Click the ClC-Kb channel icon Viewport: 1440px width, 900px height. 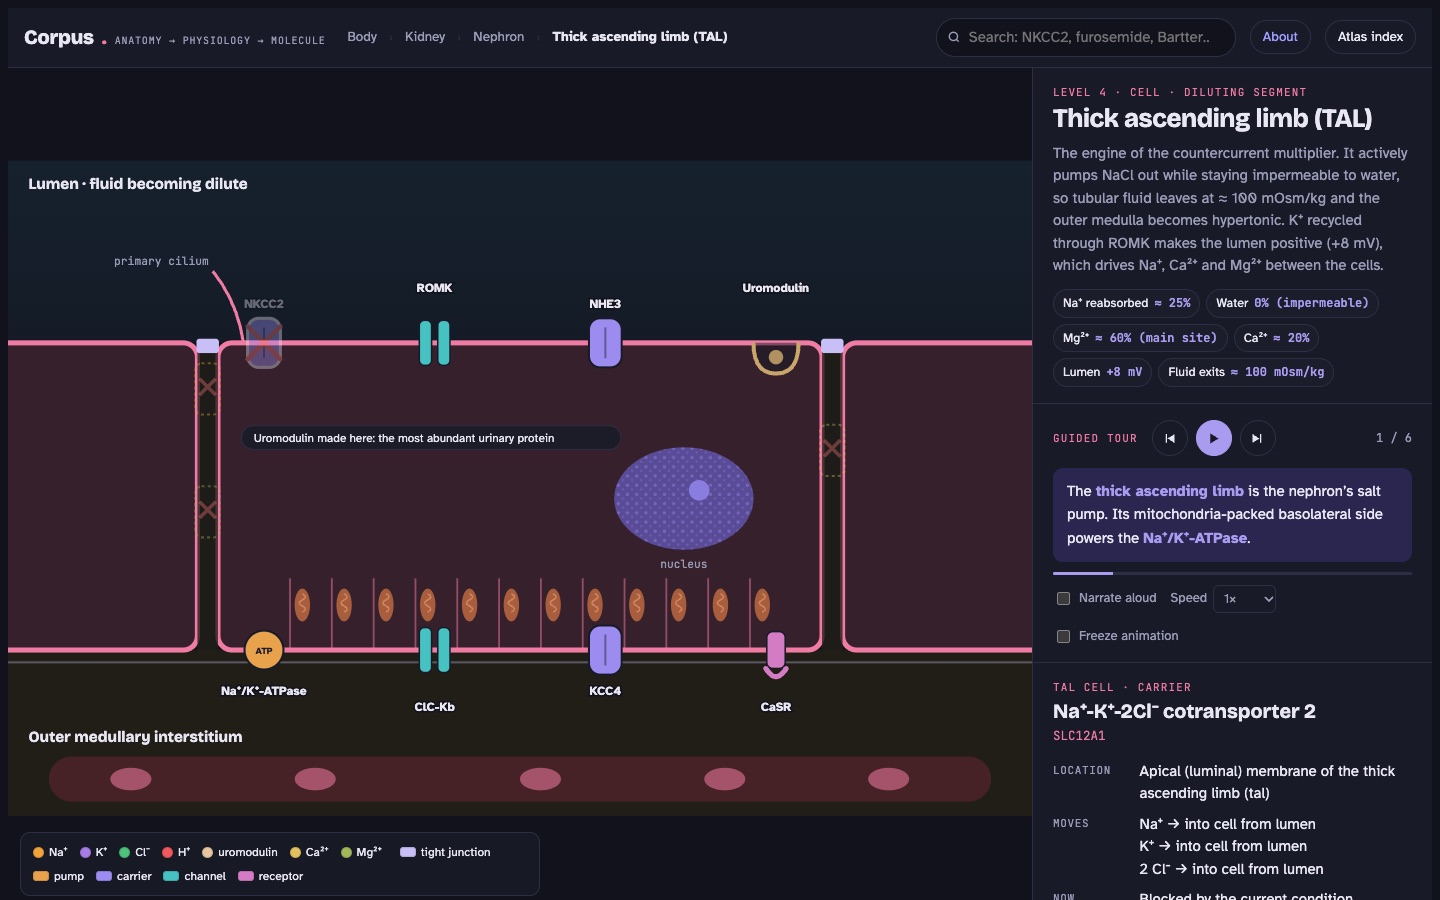tap(435, 650)
